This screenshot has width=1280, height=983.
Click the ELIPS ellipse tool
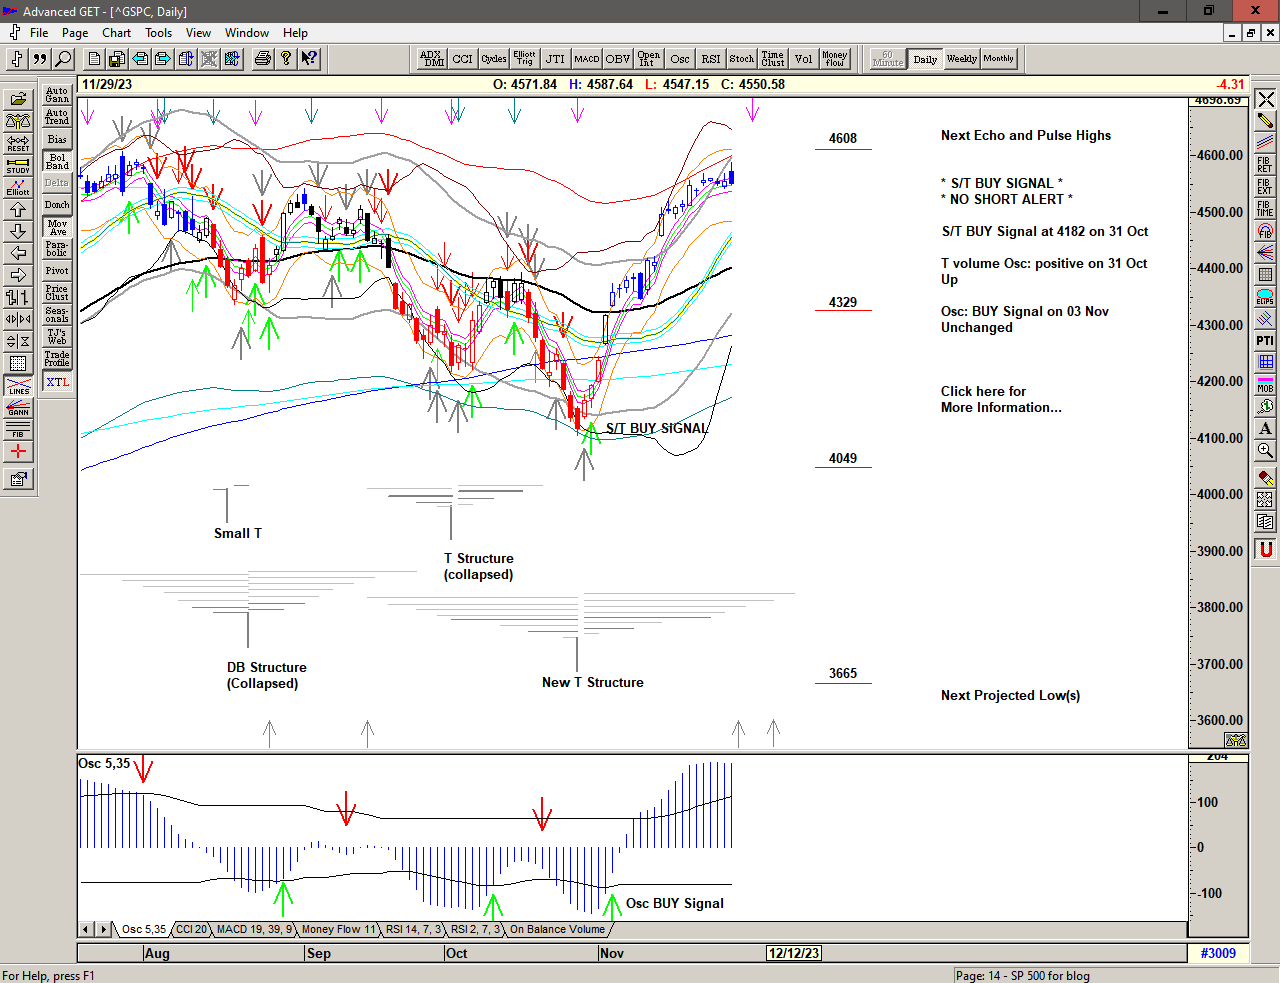[1265, 297]
